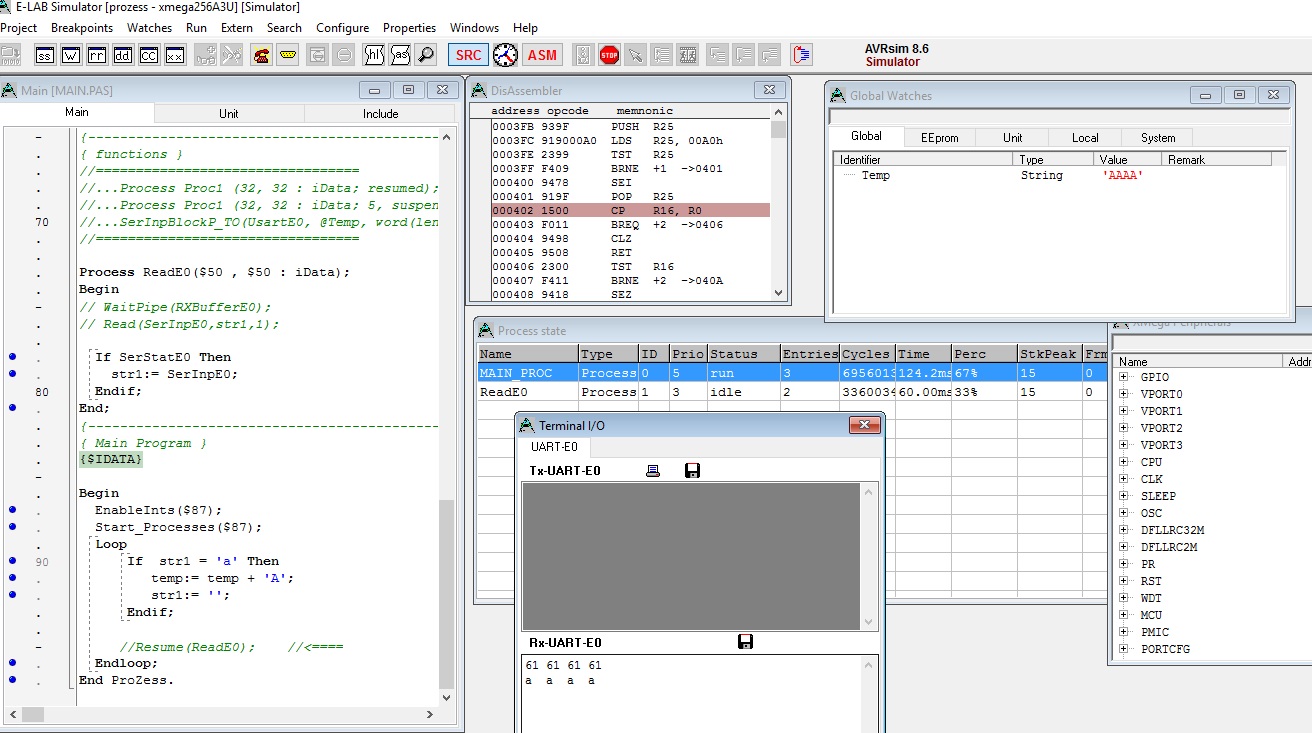Expand the CLK peripheral node
Viewport: 1312px width, 733px height.
click(1124, 479)
